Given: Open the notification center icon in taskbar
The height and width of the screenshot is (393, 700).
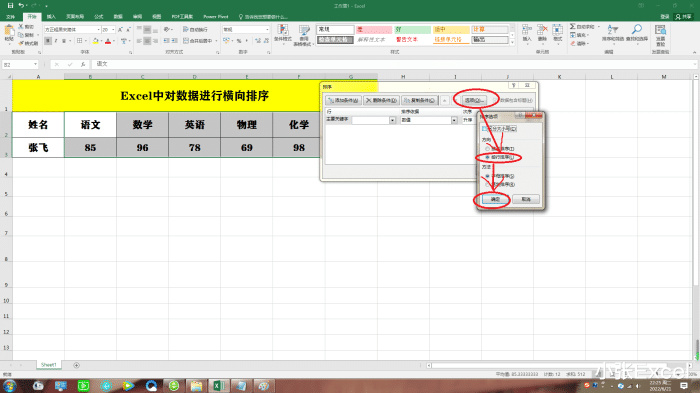Looking at the screenshot, I should pos(683,385).
